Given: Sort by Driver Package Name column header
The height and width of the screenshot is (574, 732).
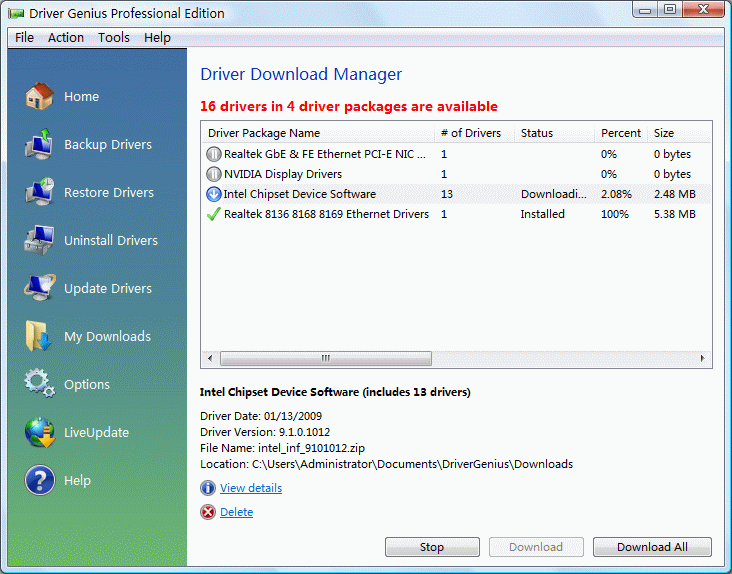Looking at the screenshot, I should point(264,133).
